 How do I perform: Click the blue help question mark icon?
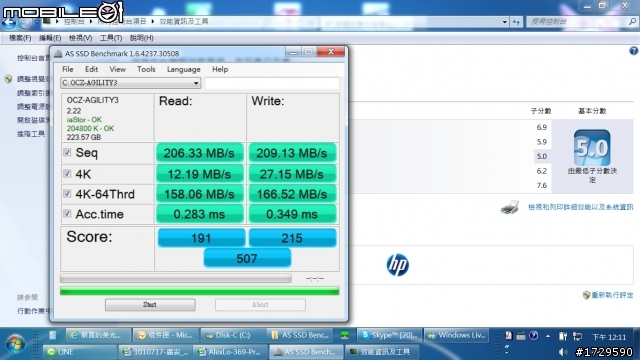coord(633,51)
